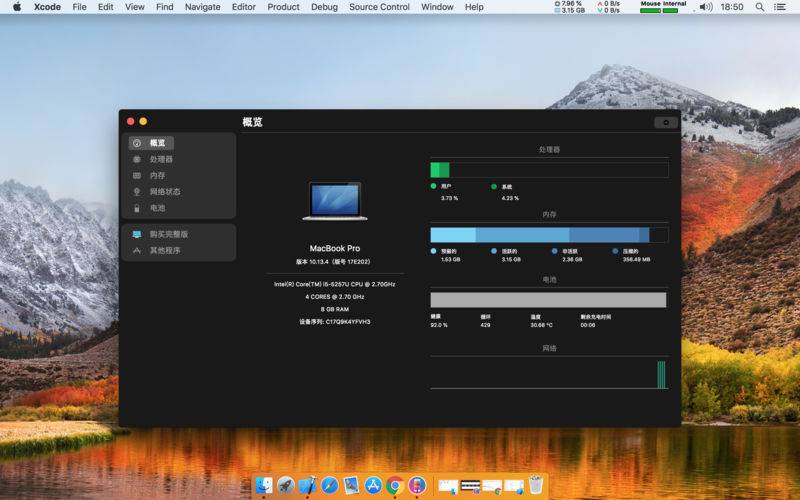Launch Google Chrome from the Dock
The image size is (800, 500).
[x=395, y=485]
